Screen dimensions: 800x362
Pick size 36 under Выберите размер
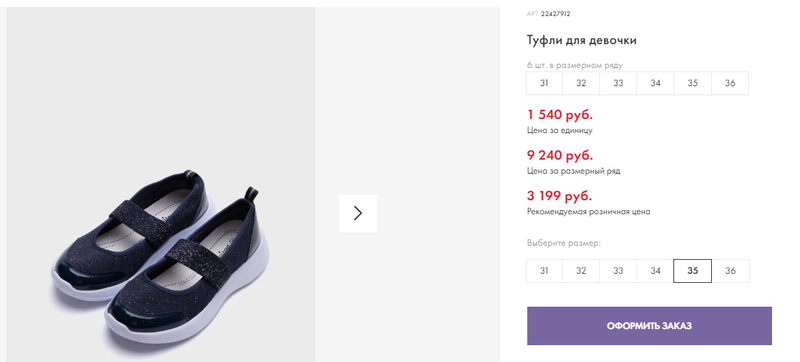tap(730, 271)
